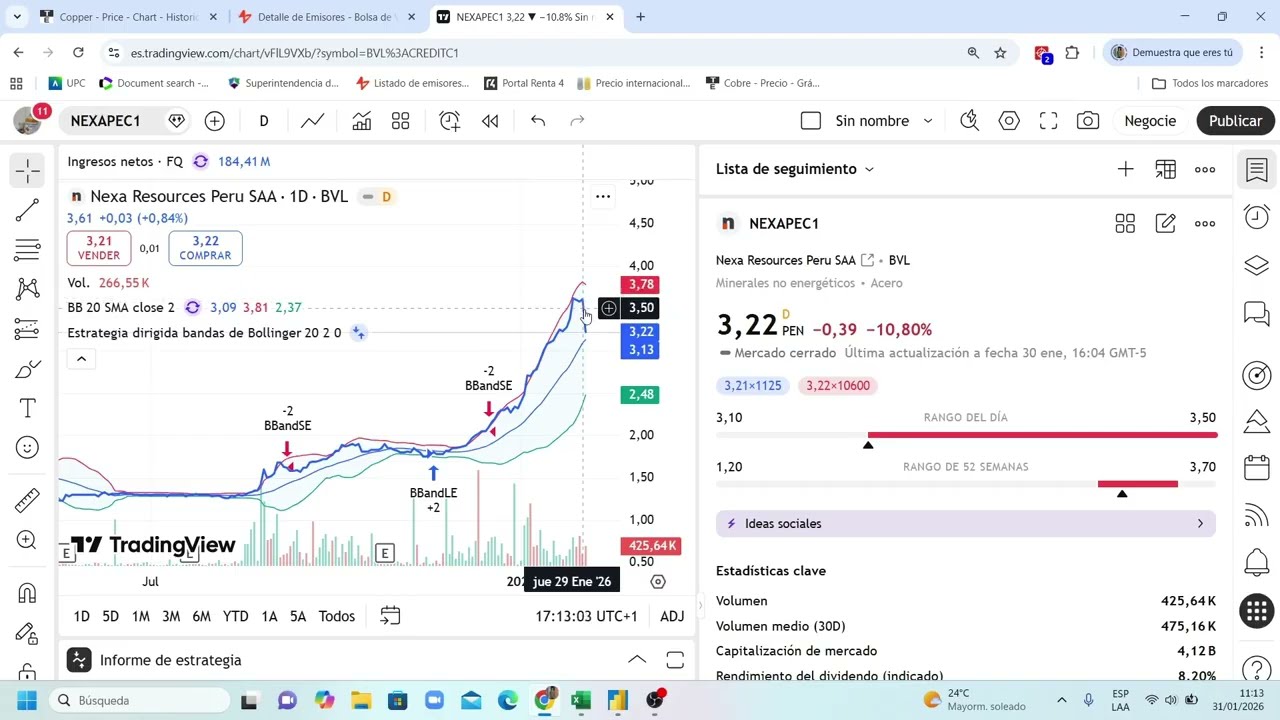This screenshot has width=1280, height=720.
Task: Toggle the layout select square checkbox
Action: 811,121
